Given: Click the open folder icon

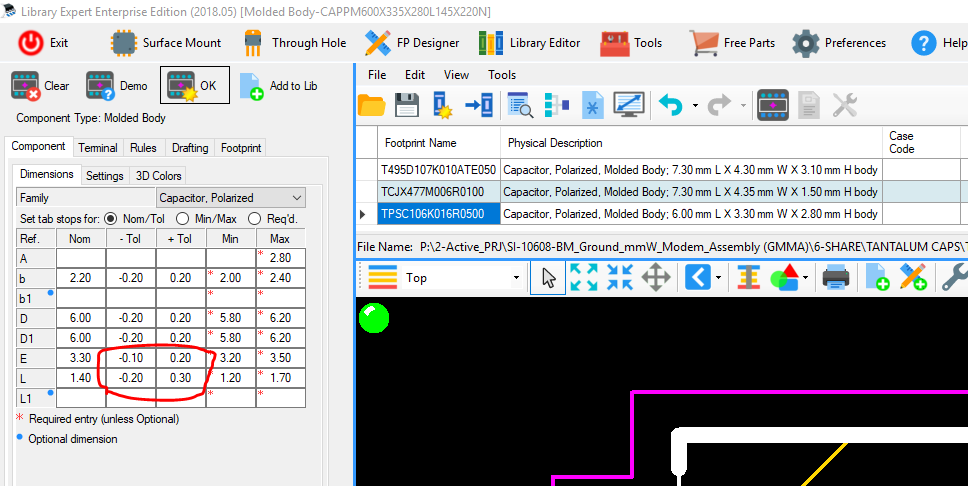Looking at the screenshot, I should coord(371,104).
